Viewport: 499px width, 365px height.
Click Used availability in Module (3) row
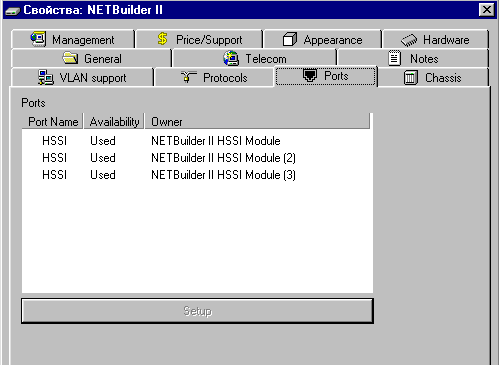[103, 175]
